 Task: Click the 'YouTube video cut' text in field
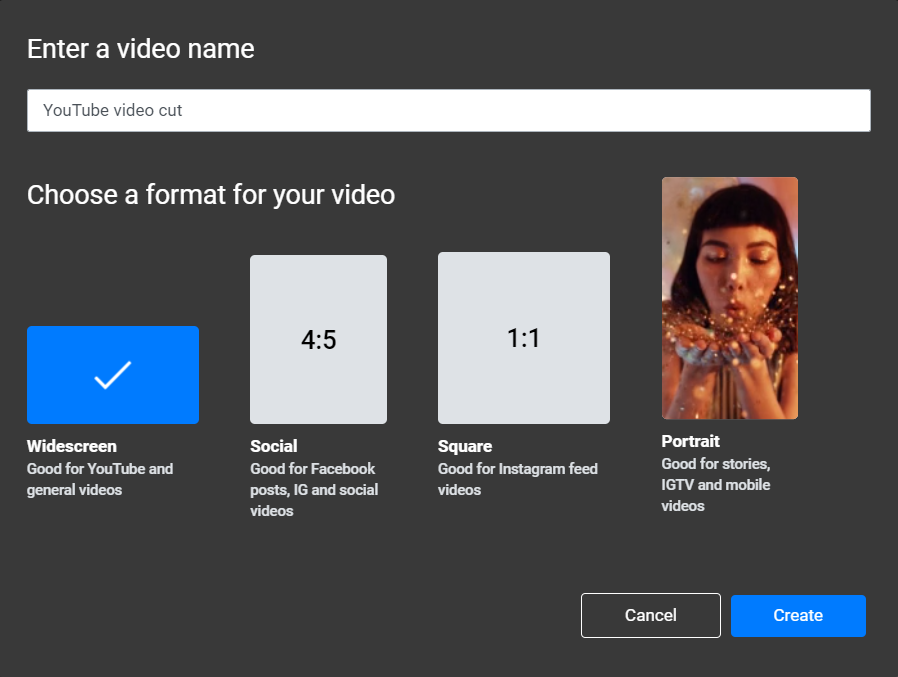[113, 110]
